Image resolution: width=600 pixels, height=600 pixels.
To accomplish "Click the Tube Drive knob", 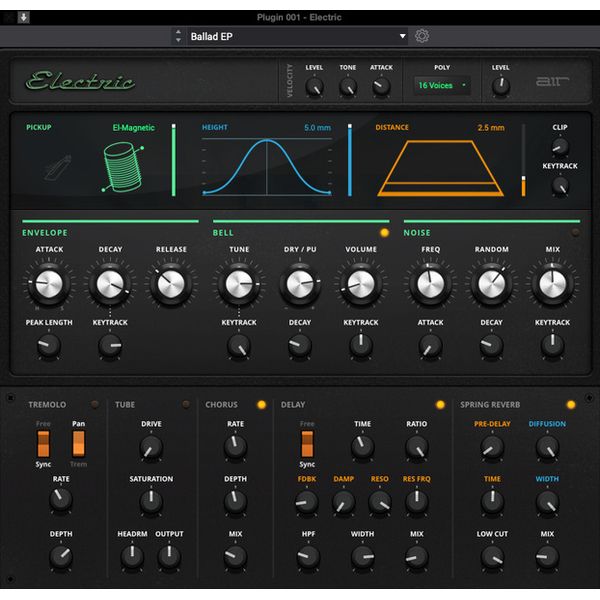I will pos(151,448).
